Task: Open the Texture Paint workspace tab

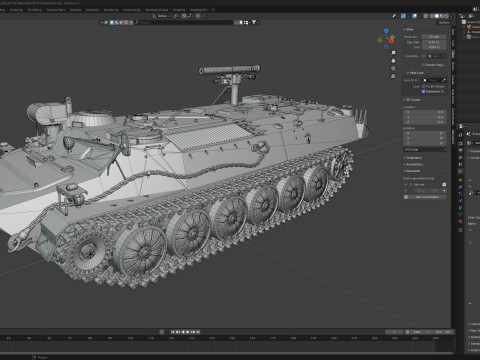Action: (56, 10)
